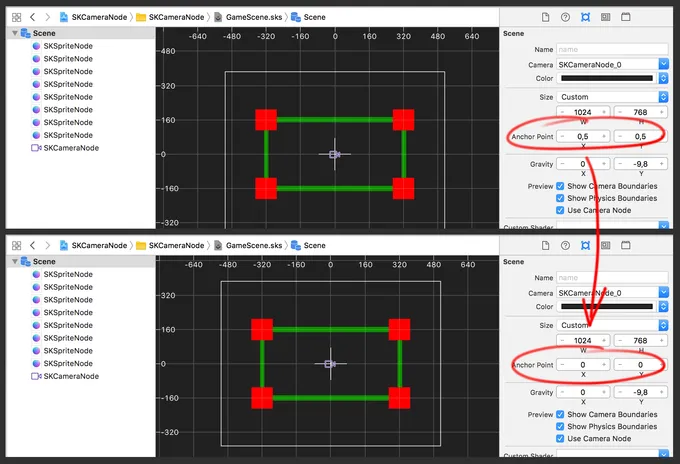
Task: Click SKCameraNode project breadcrumb text in lower window
Action: 99,245
